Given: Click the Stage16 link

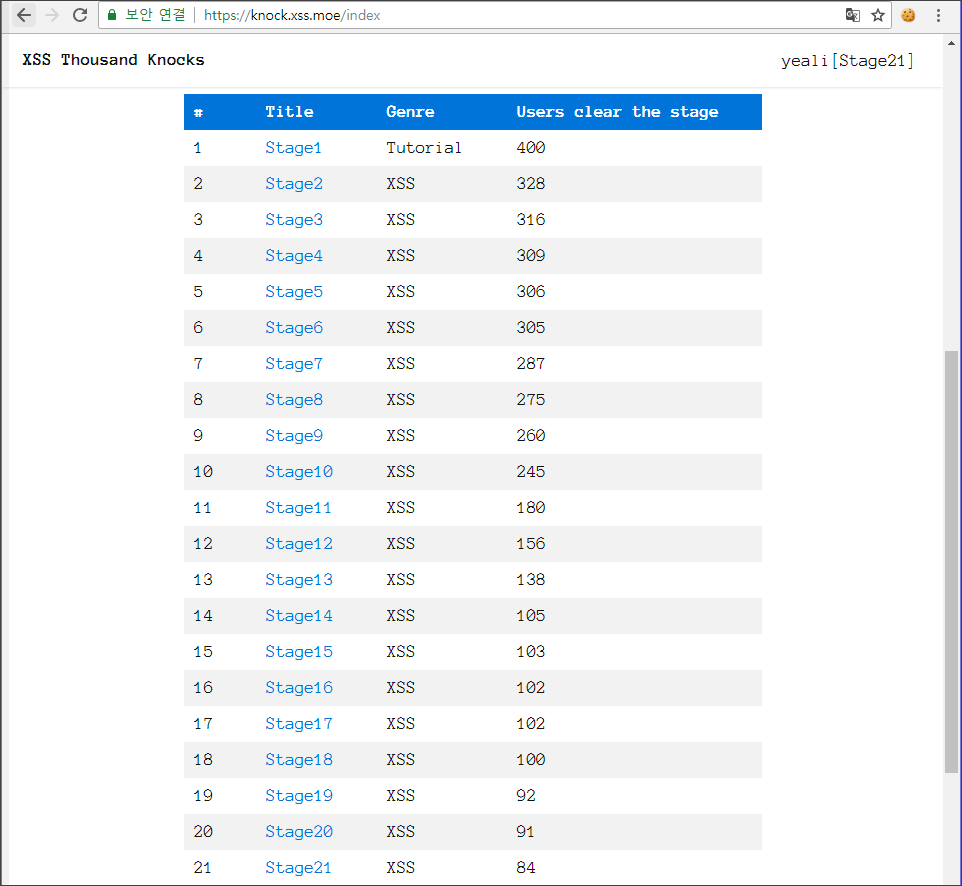Looking at the screenshot, I should (x=299, y=688).
